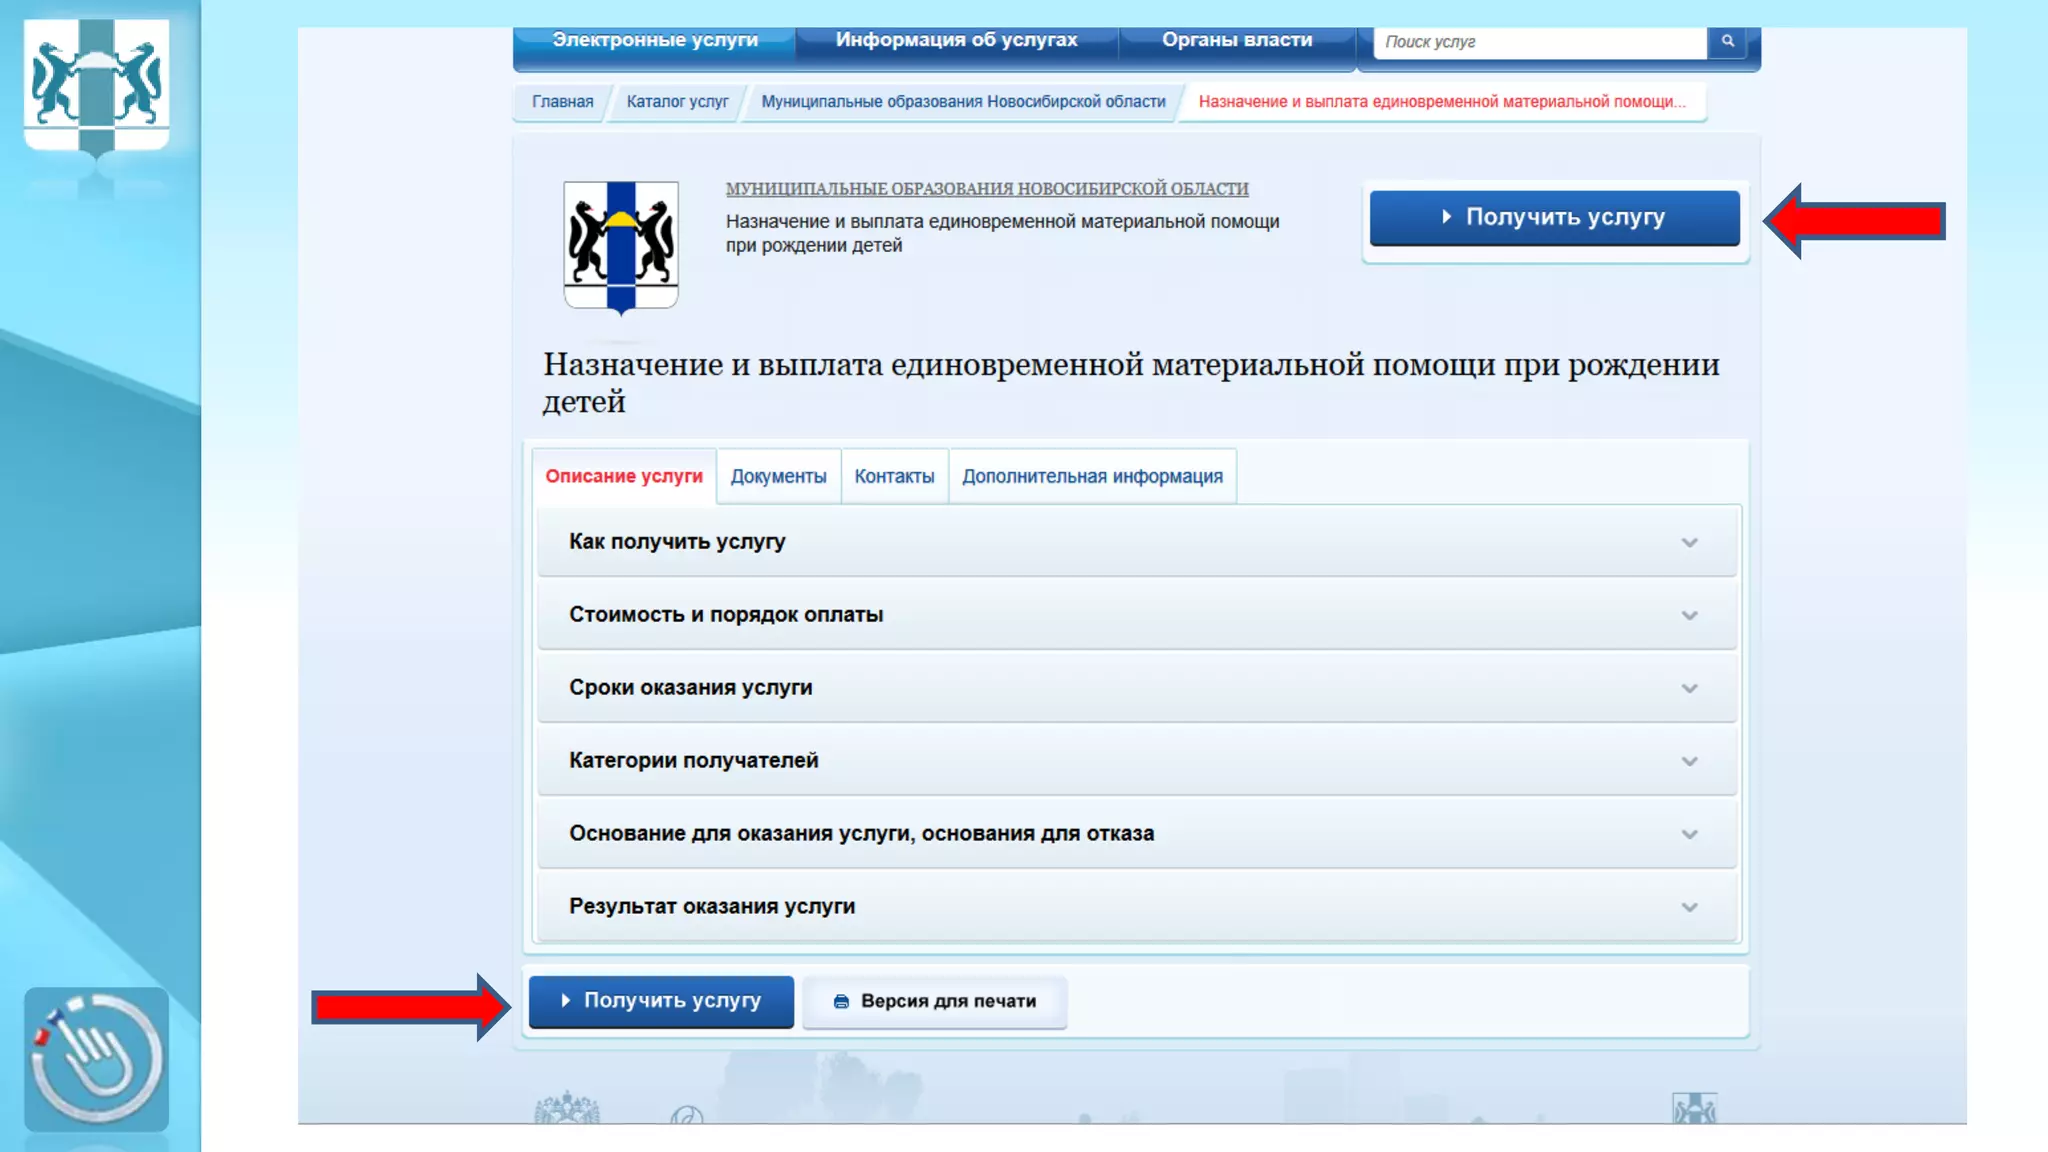Click the touch-hand icon in the sidebar
2048x1152 pixels.
(x=96, y=1059)
